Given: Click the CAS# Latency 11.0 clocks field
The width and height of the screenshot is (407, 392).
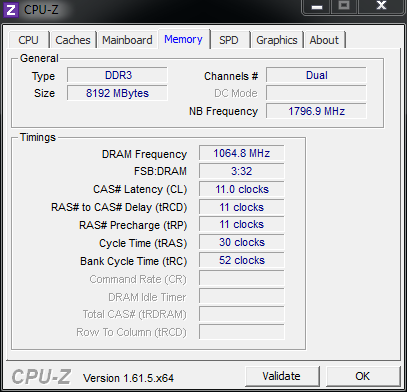Looking at the screenshot, I should tap(242, 189).
